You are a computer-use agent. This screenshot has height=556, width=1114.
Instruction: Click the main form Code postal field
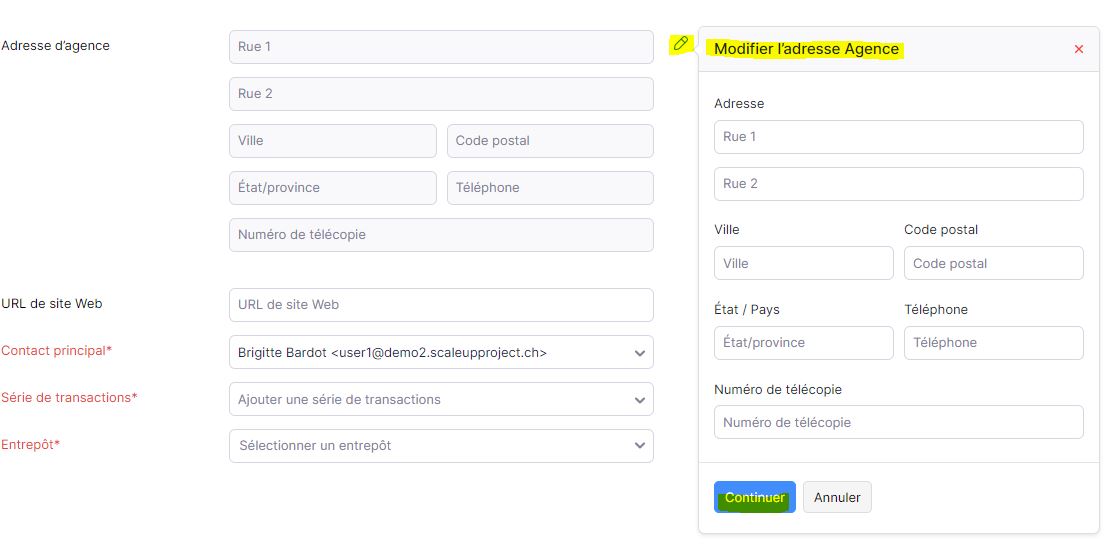coord(551,141)
